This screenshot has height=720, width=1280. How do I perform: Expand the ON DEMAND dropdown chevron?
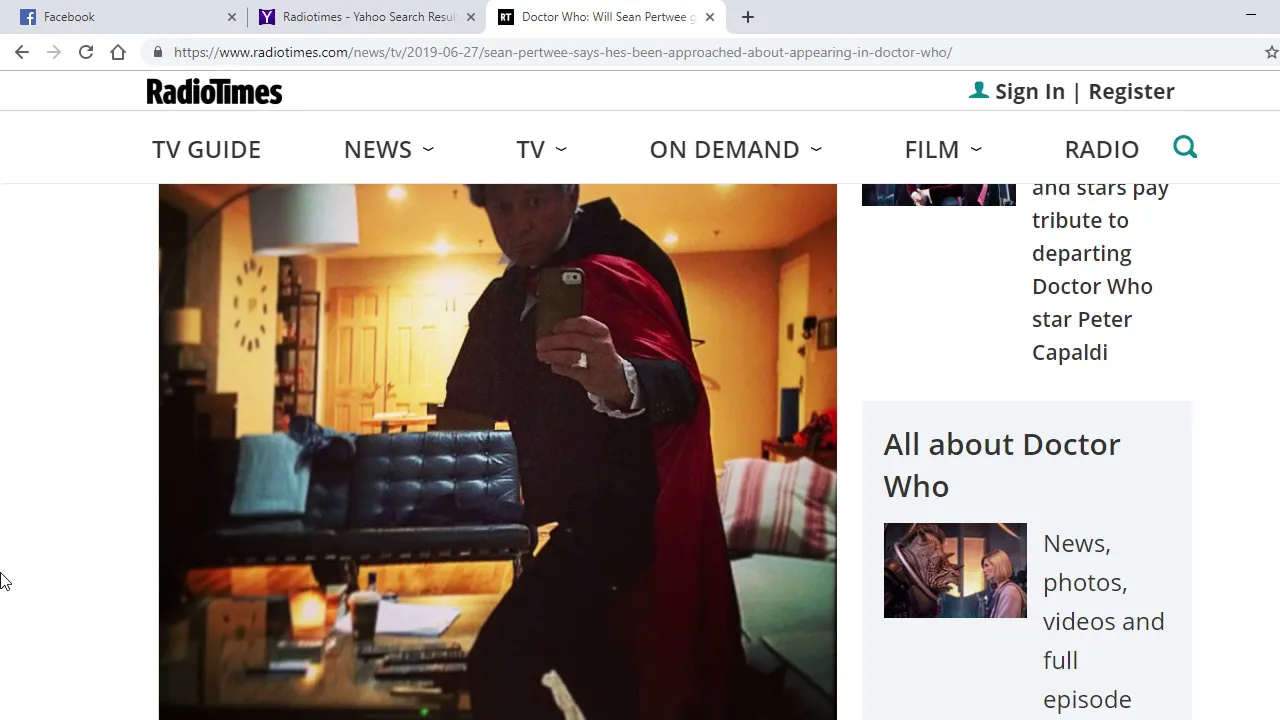(x=816, y=149)
